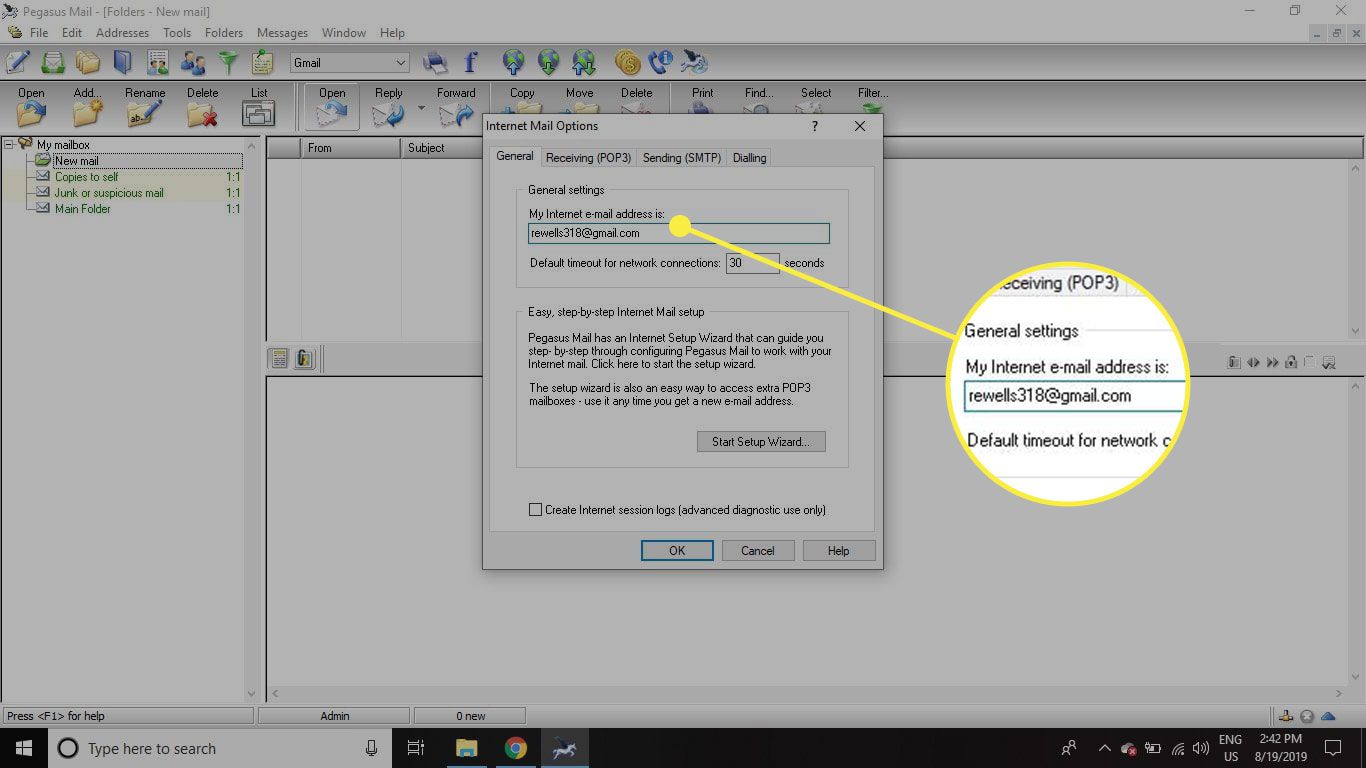
Task: Sort by the From column header
Action: [351, 148]
